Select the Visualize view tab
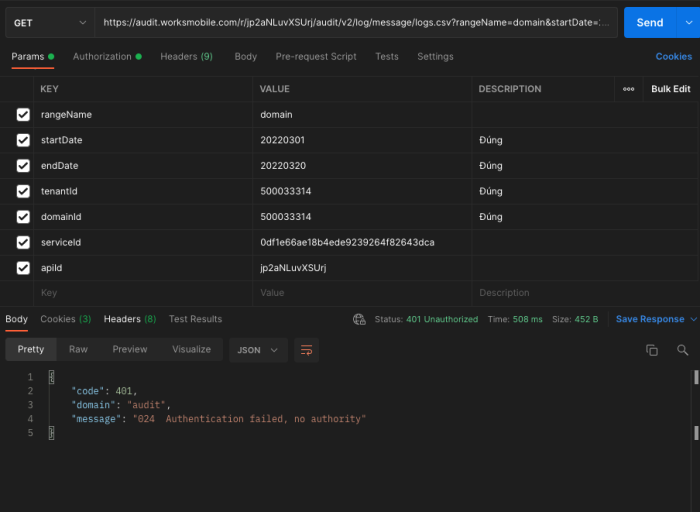Viewport: 700px width, 512px height. click(x=192, y=350)
